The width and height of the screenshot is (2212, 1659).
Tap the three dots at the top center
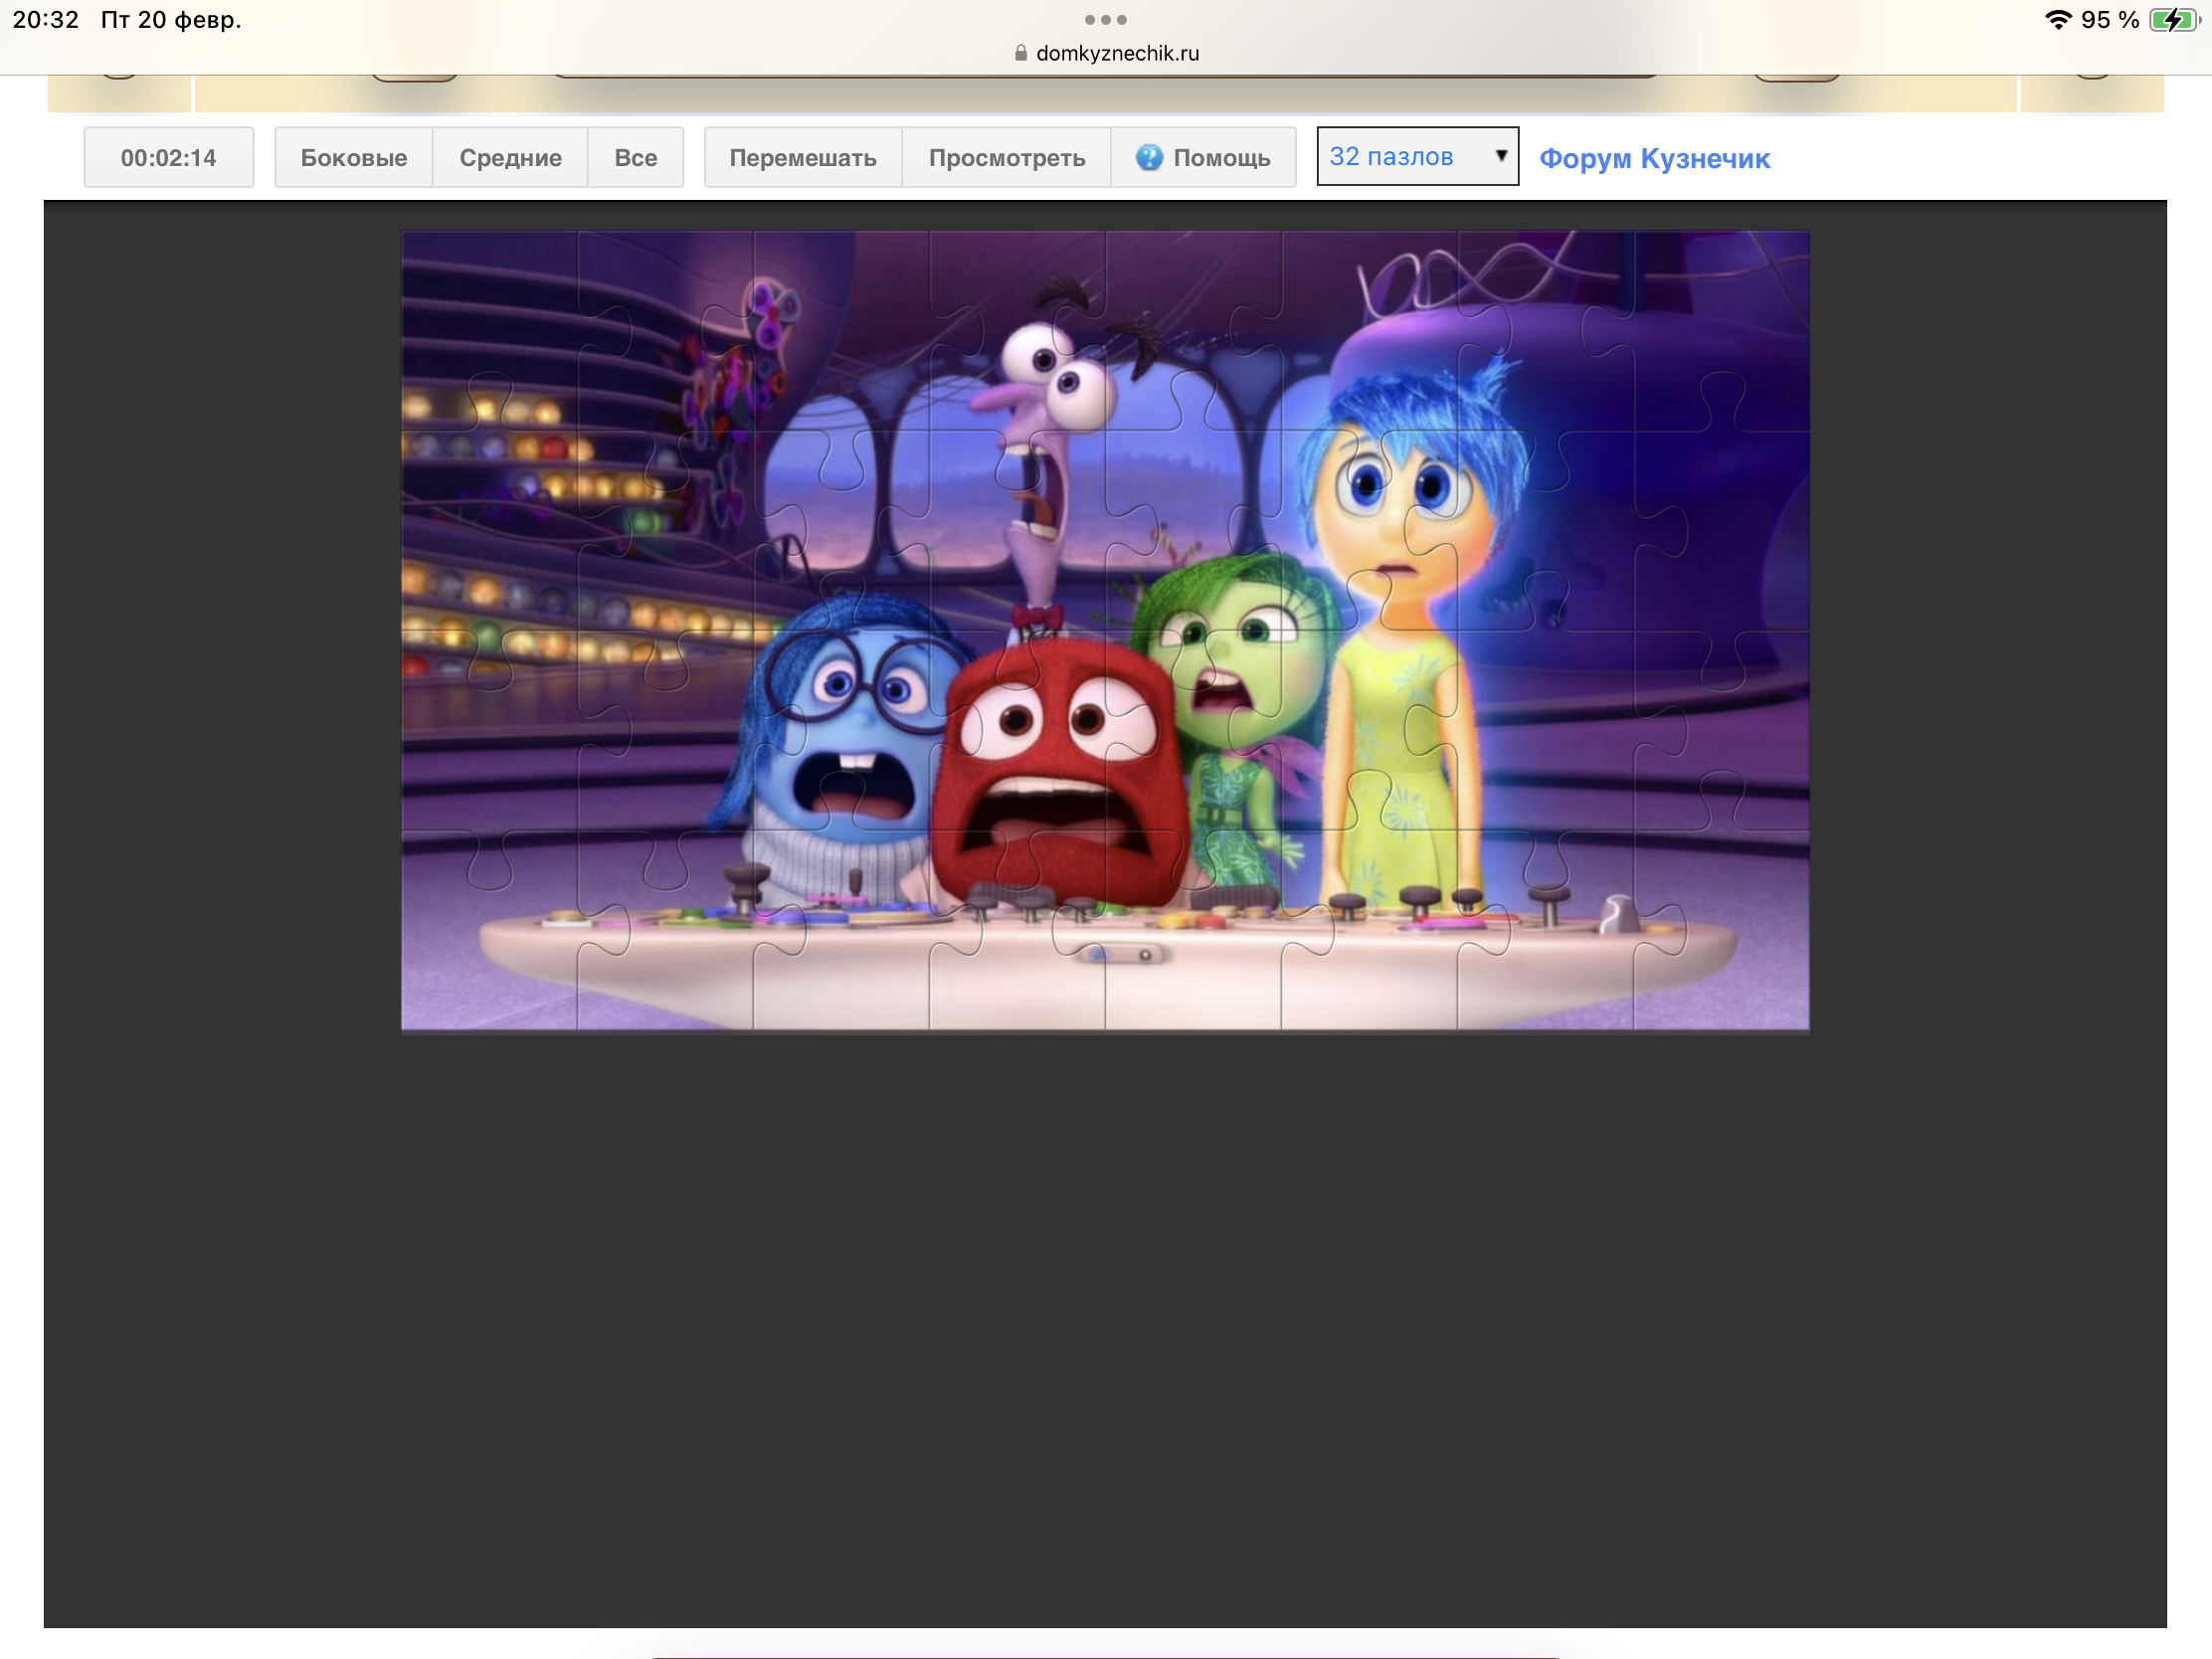coord(1105,19)
